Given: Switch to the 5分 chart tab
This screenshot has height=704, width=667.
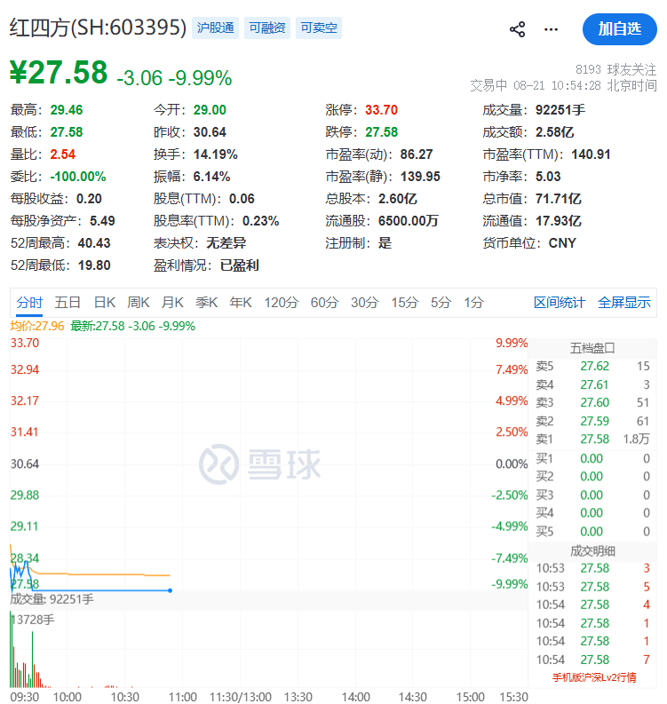Looking at the screenshot, I should [441, 303].
